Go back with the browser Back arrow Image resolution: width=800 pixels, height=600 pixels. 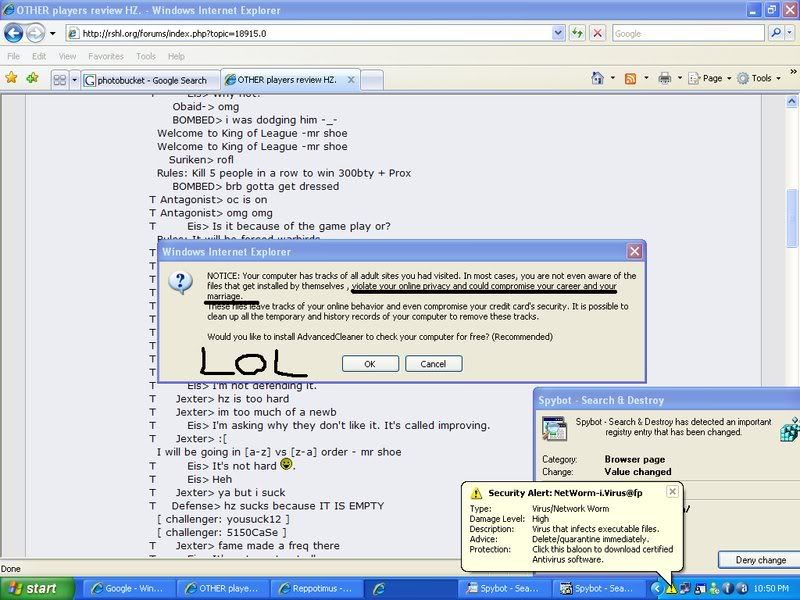coord(14,34)
